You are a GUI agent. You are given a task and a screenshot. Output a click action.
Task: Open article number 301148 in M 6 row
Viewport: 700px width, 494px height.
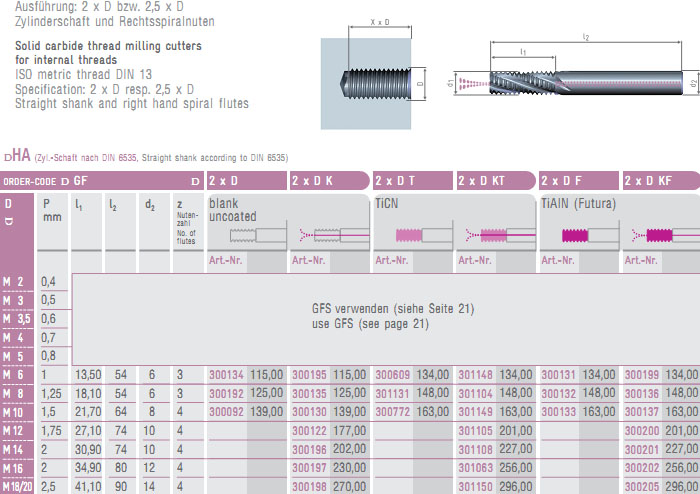click(x=476, y=374)
